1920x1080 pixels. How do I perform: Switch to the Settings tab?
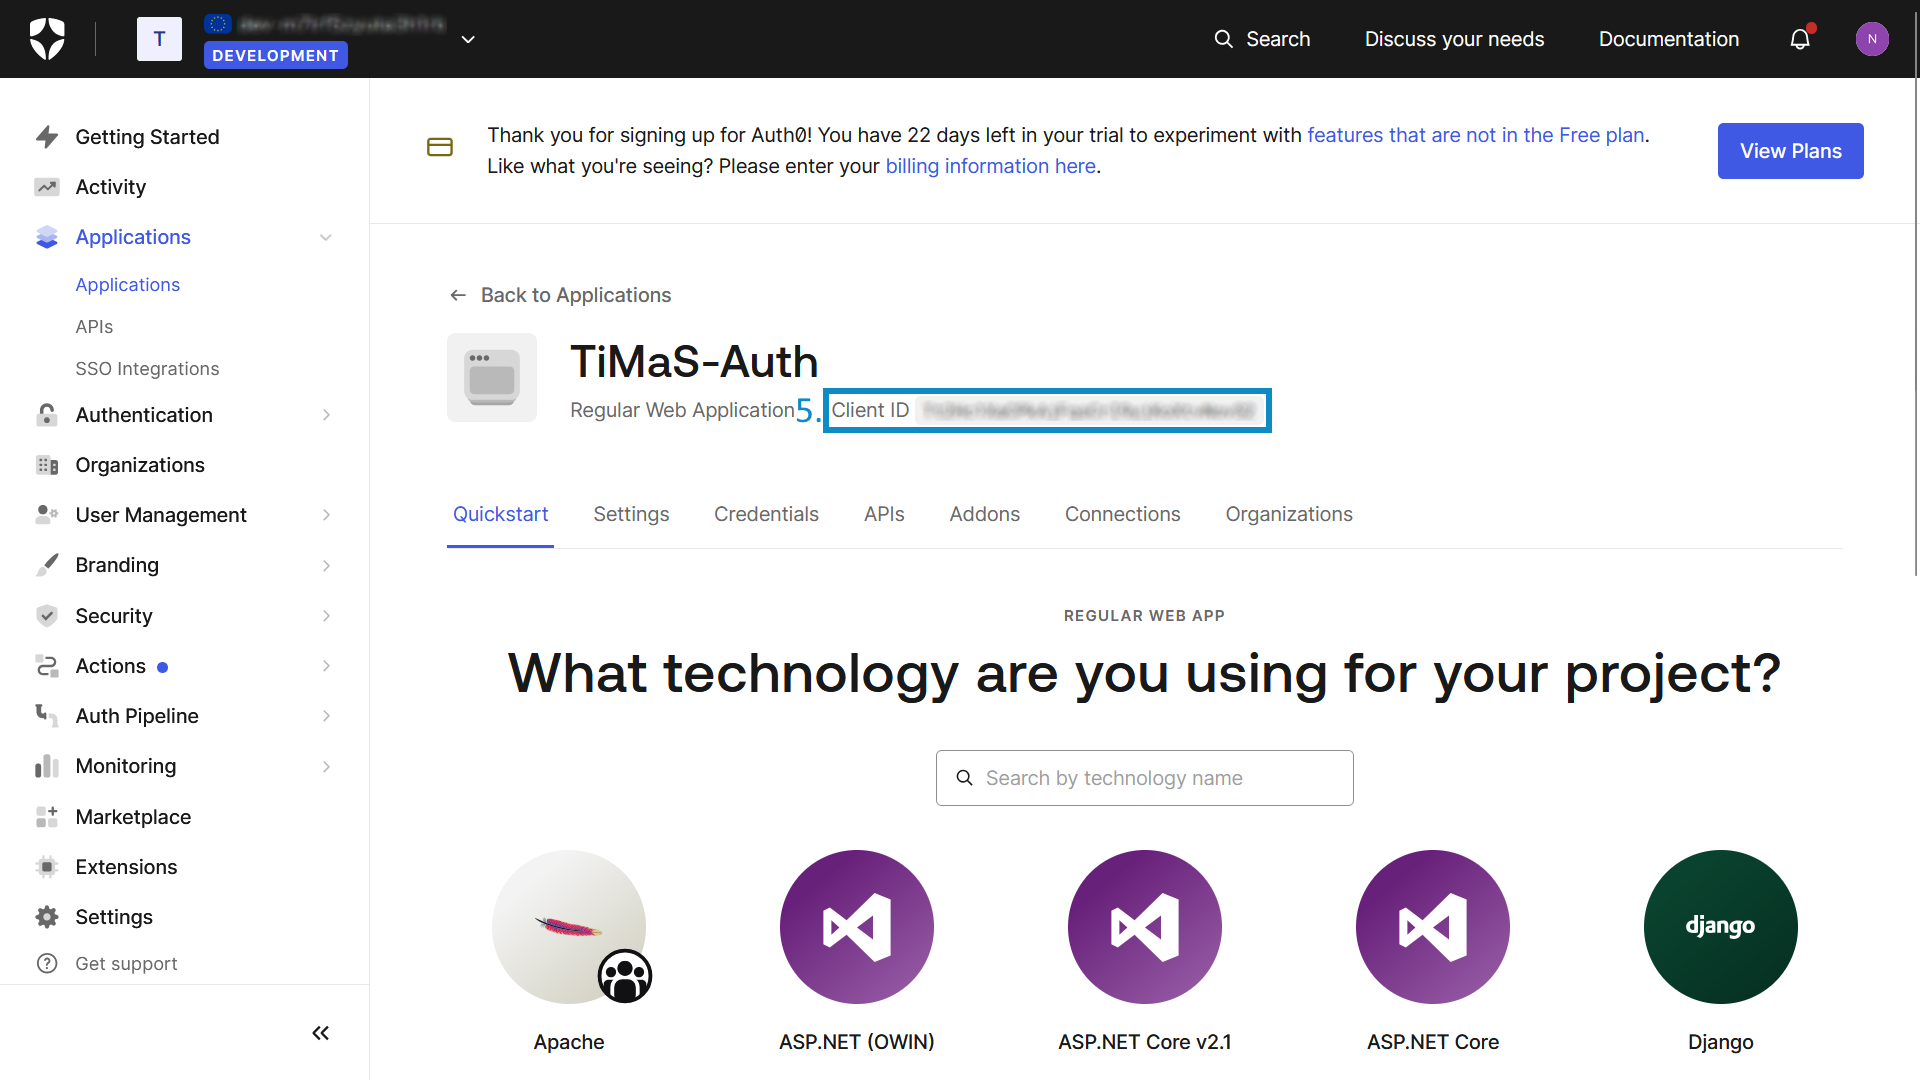(631, 514)
